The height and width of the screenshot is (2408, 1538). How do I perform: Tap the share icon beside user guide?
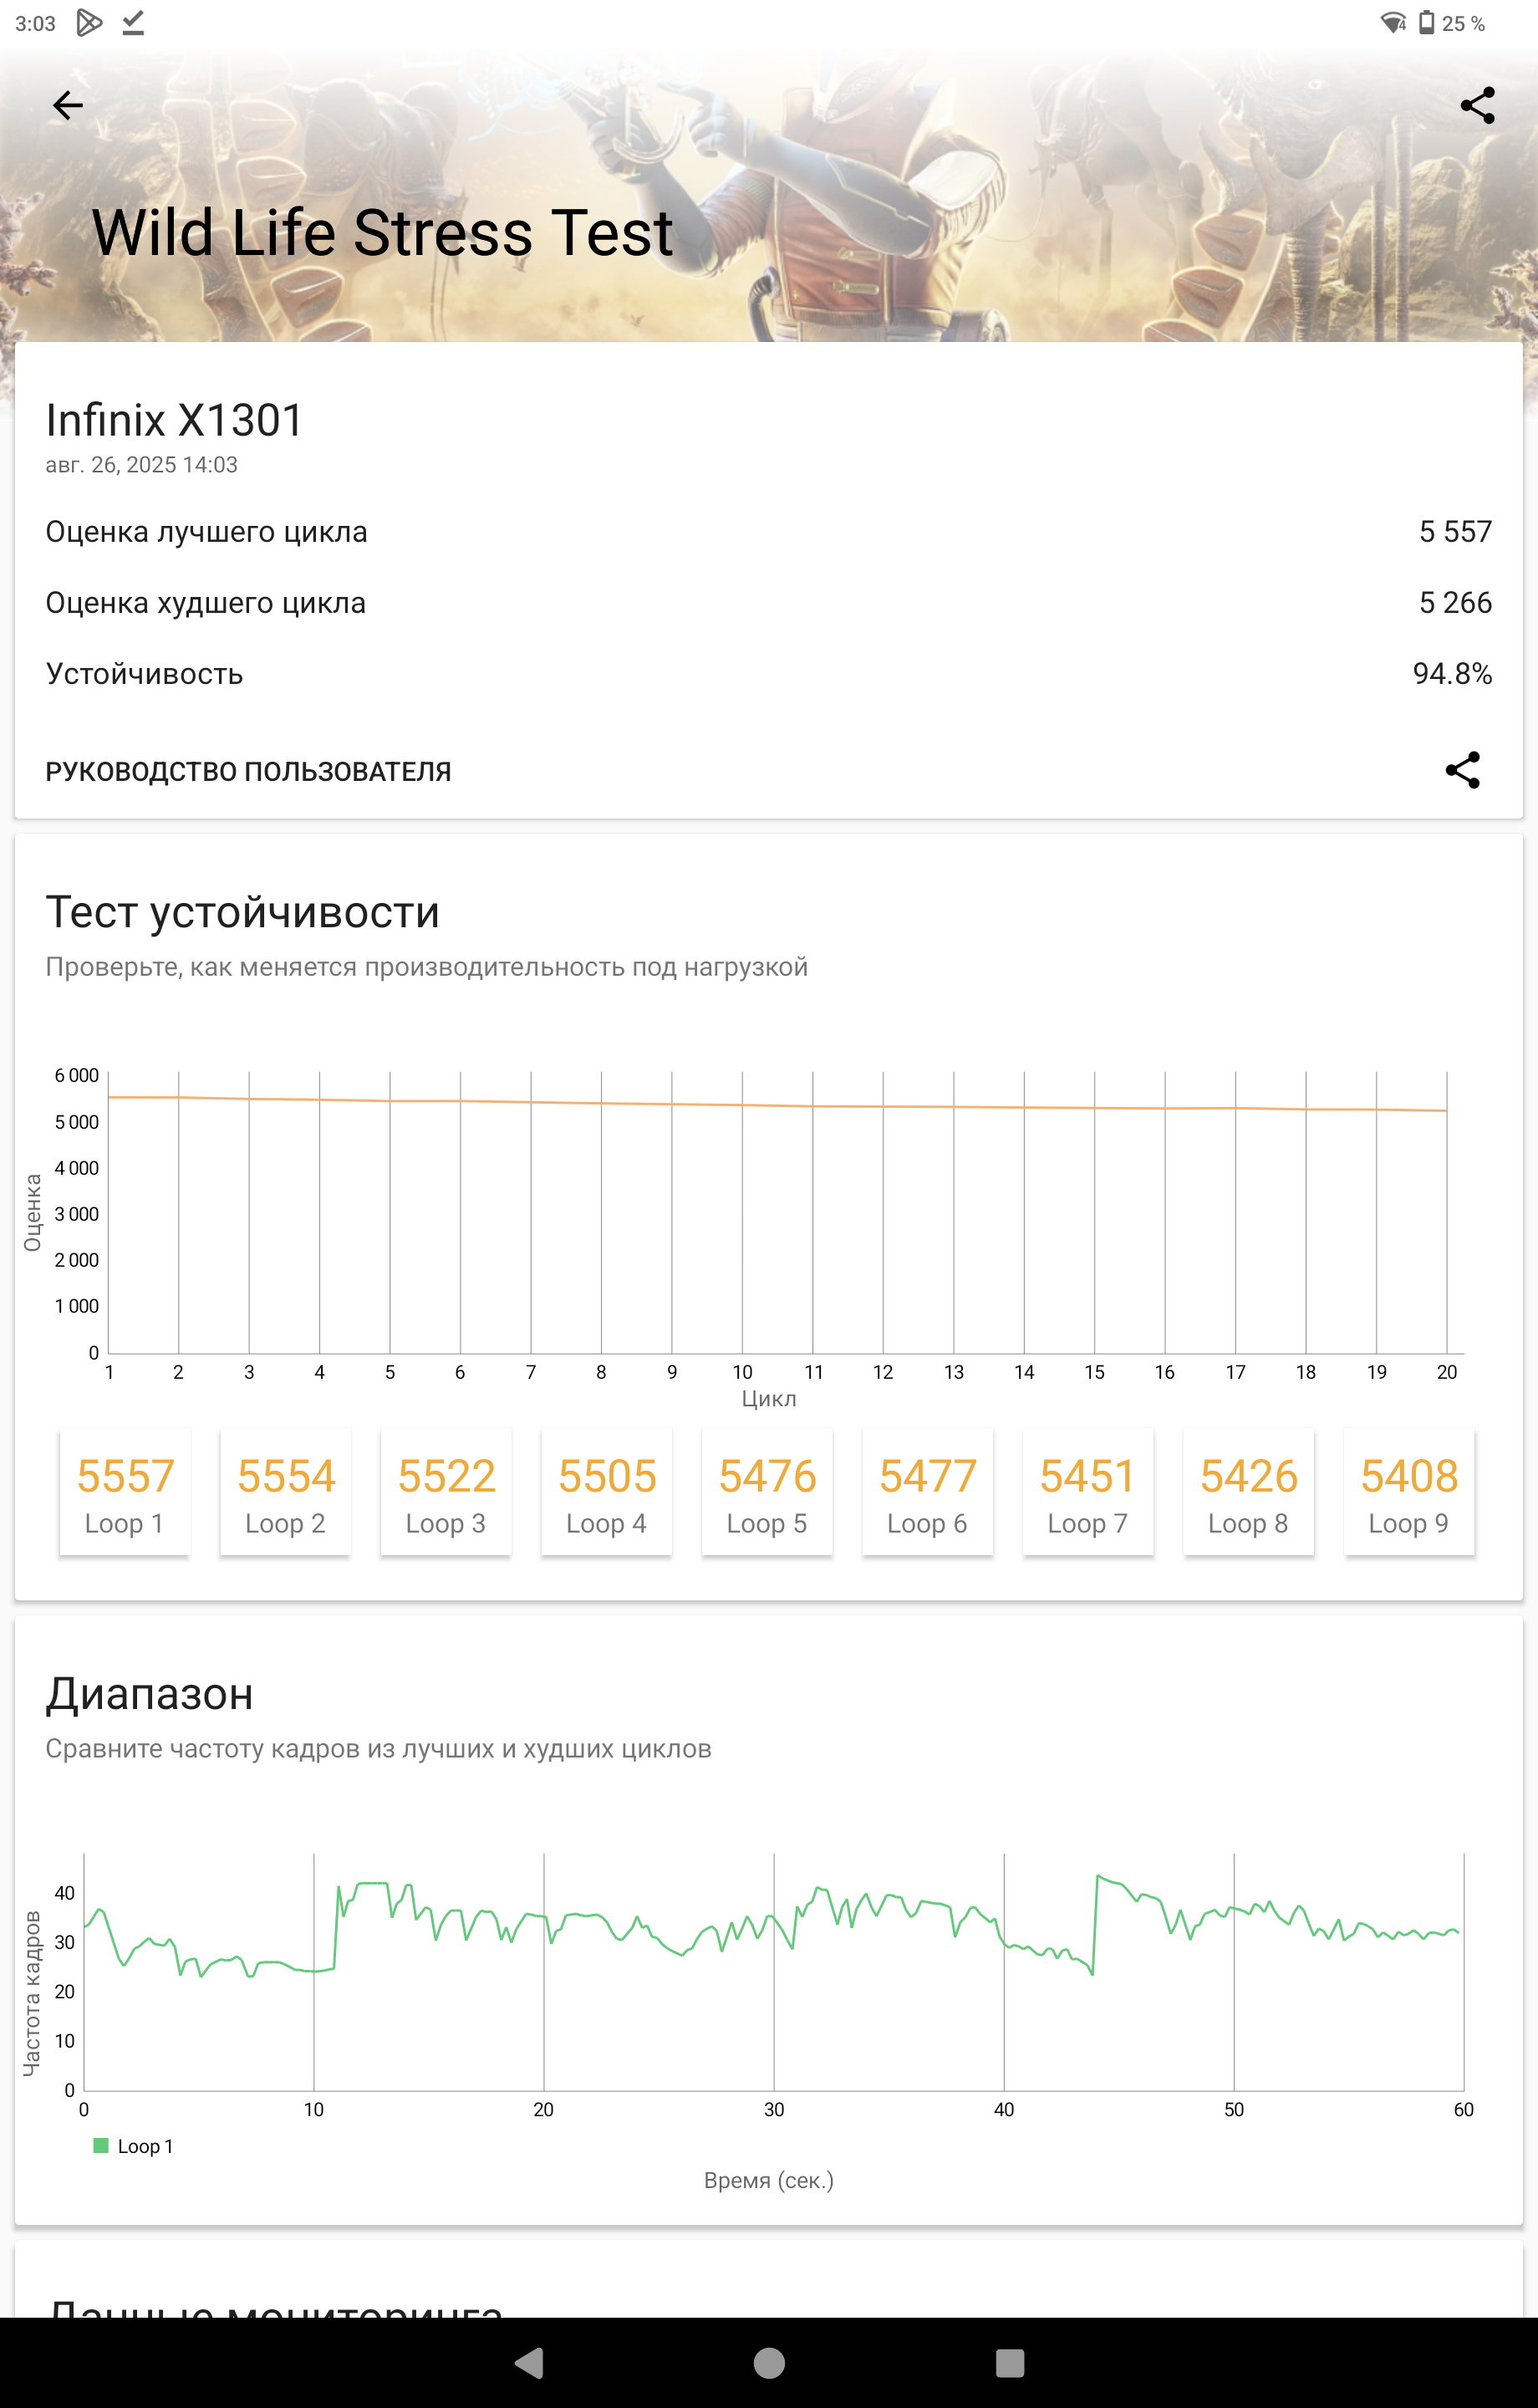tap(1462, 770)
